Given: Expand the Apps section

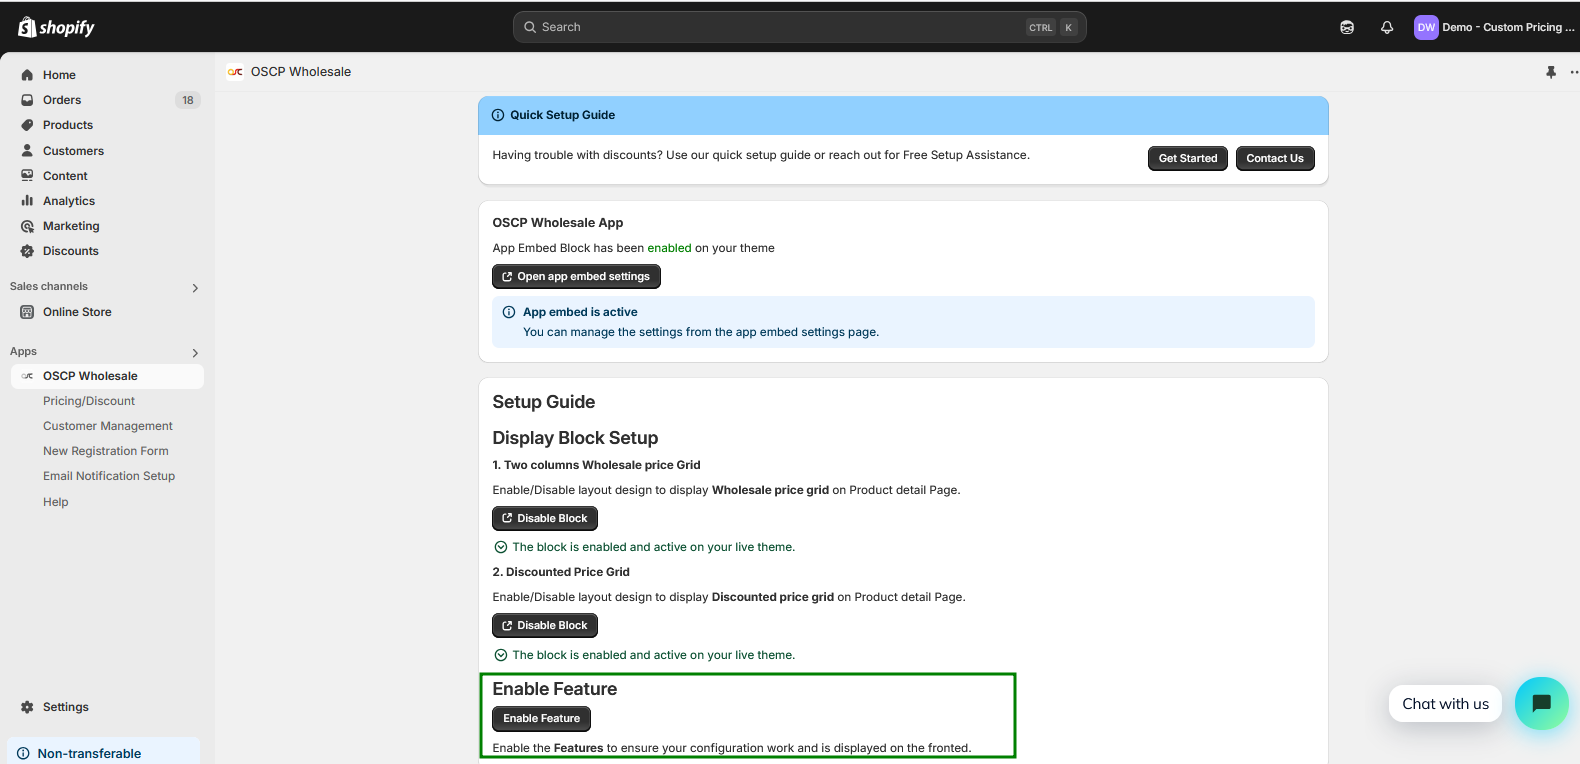Looking at the screenshot, I should [x=195, y=353].
